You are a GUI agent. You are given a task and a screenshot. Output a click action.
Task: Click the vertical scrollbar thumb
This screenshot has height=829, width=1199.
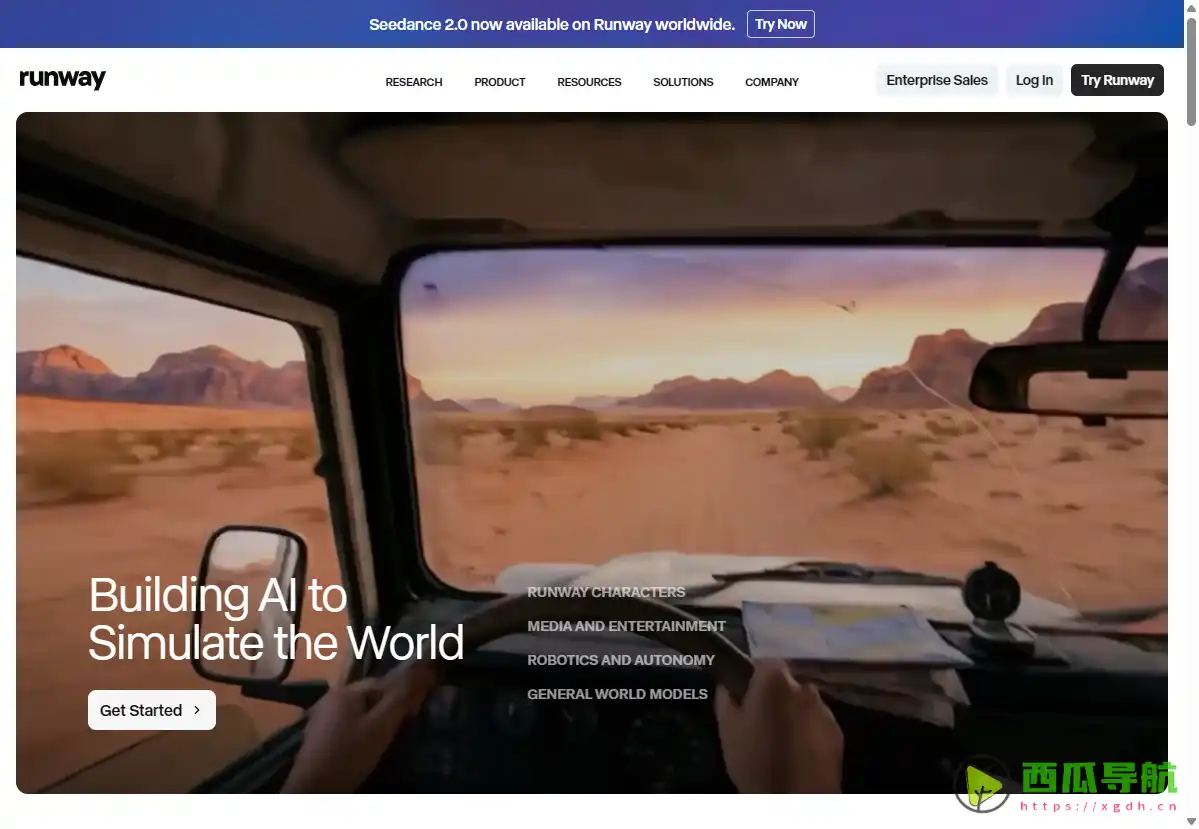pyautogui.click(x=1190, y=70)
